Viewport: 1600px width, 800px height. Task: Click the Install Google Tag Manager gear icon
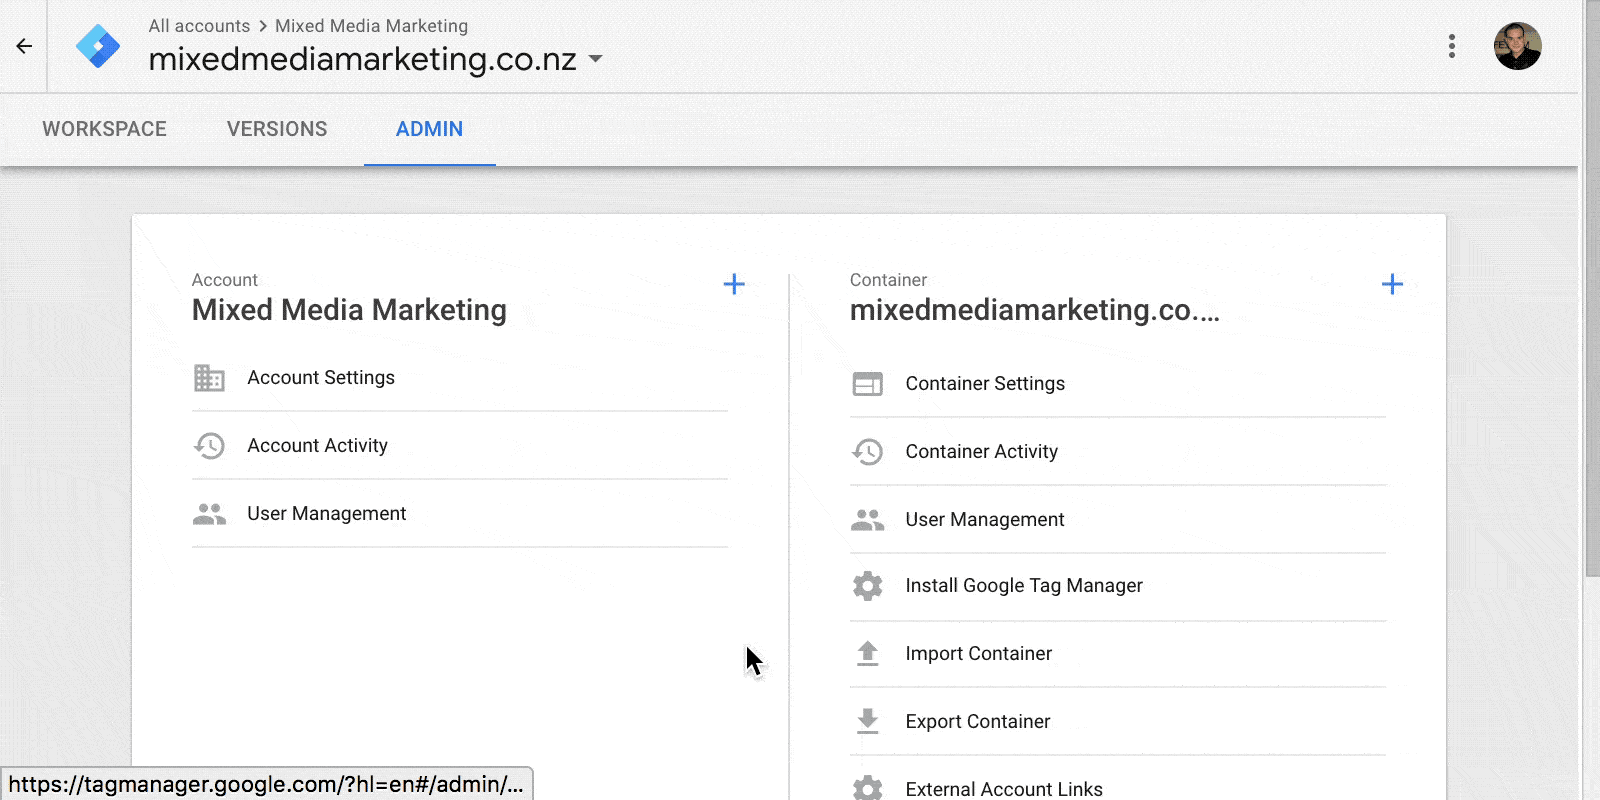[867, 586]
